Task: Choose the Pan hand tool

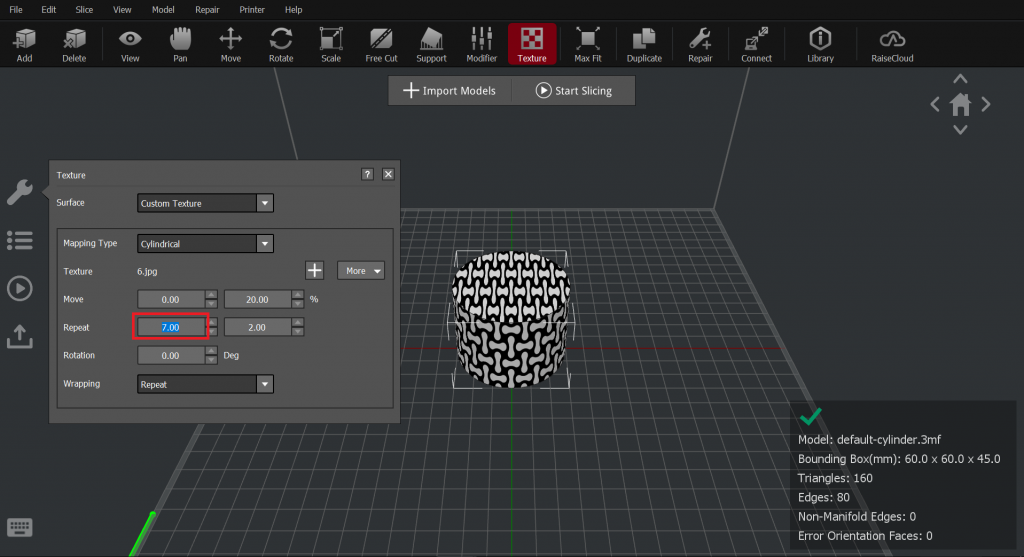Action: click(180, 44)
